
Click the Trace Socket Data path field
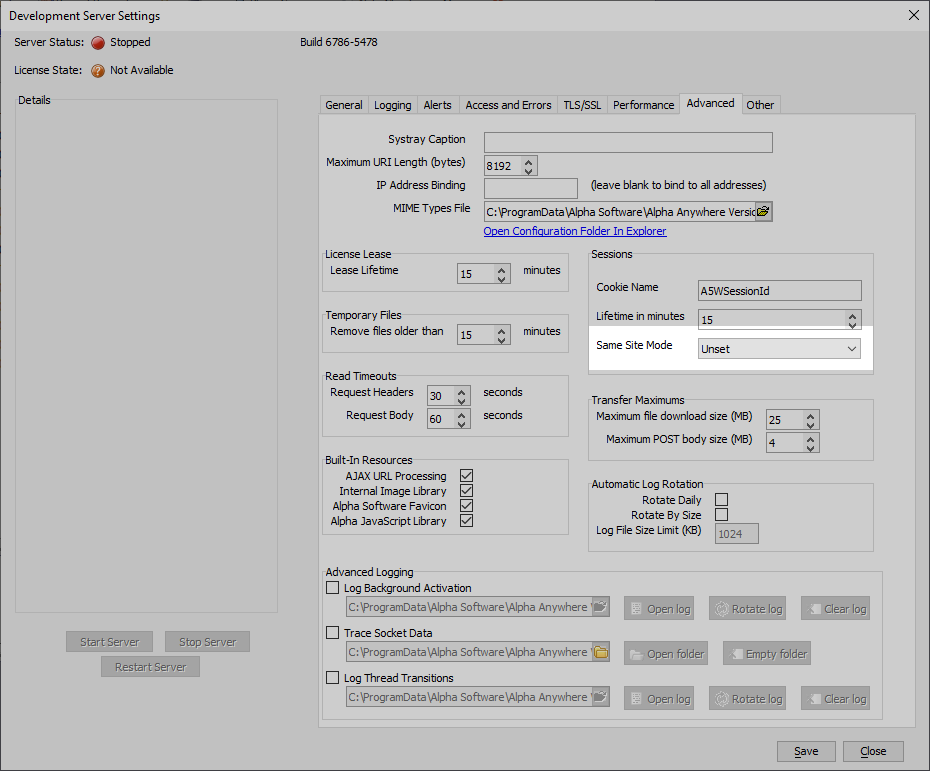point(469,652)
